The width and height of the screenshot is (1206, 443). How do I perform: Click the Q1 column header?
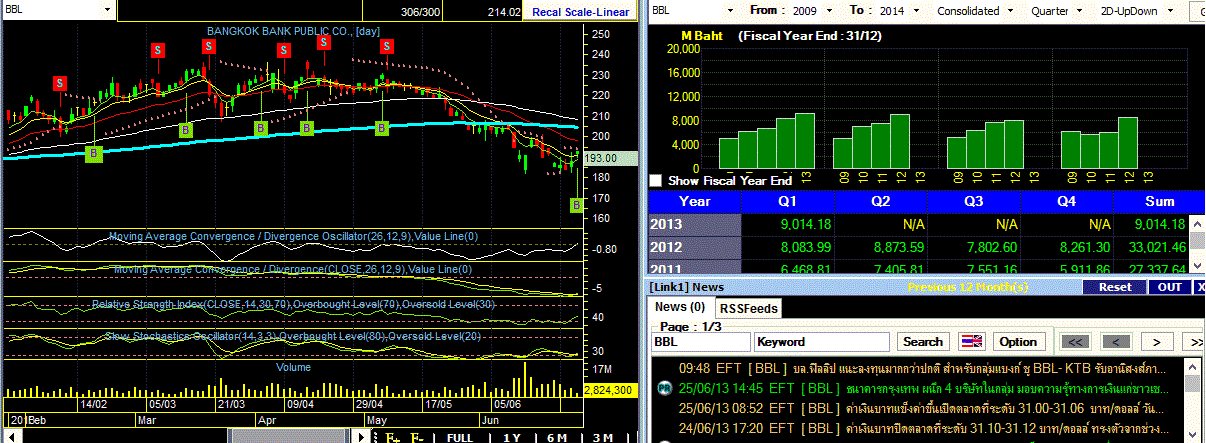pyautogui.click(x=789, y=200)
